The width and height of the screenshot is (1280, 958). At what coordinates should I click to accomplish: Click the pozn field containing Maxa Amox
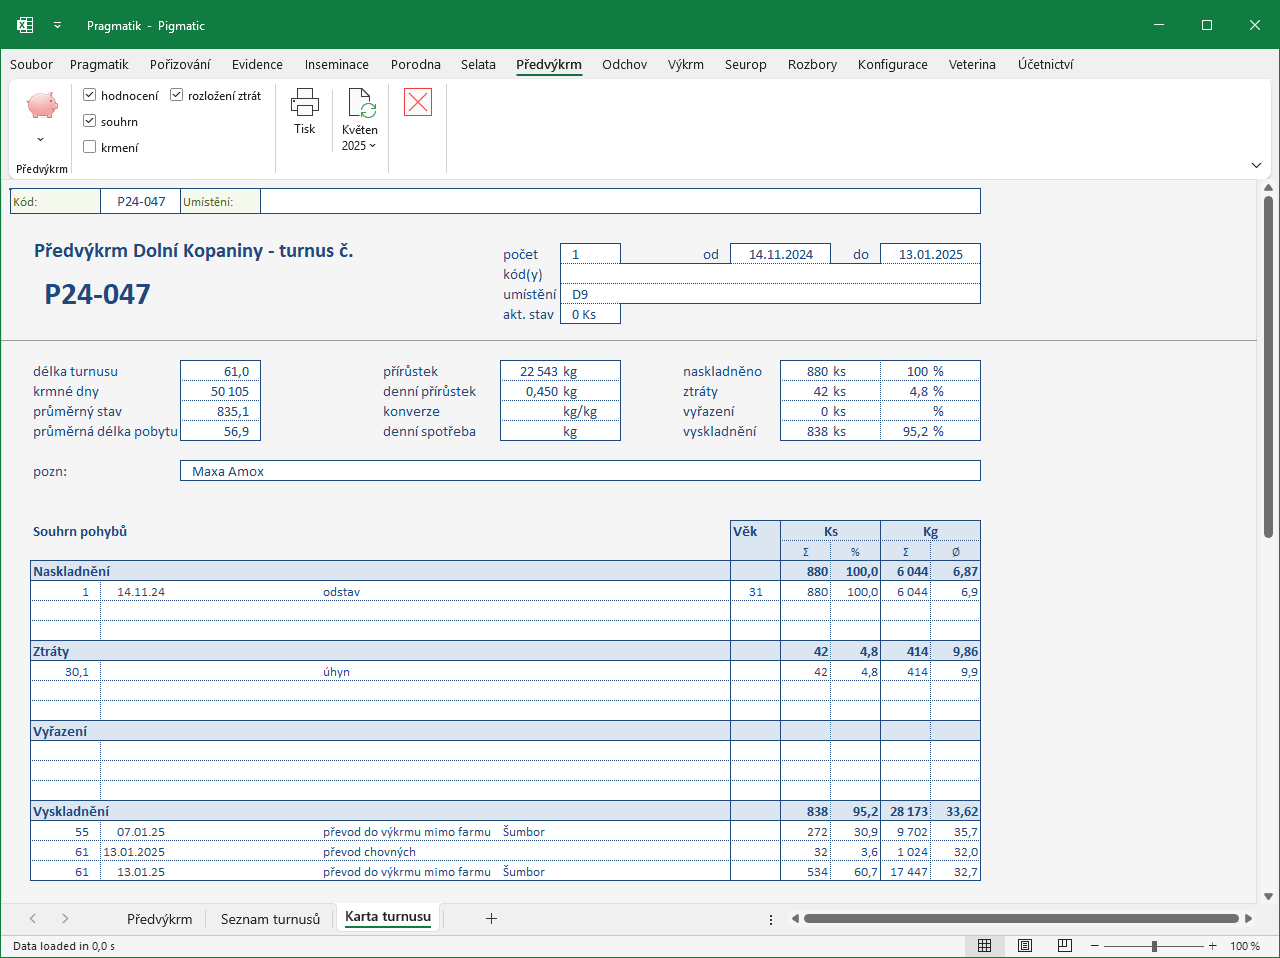point(580,471)
